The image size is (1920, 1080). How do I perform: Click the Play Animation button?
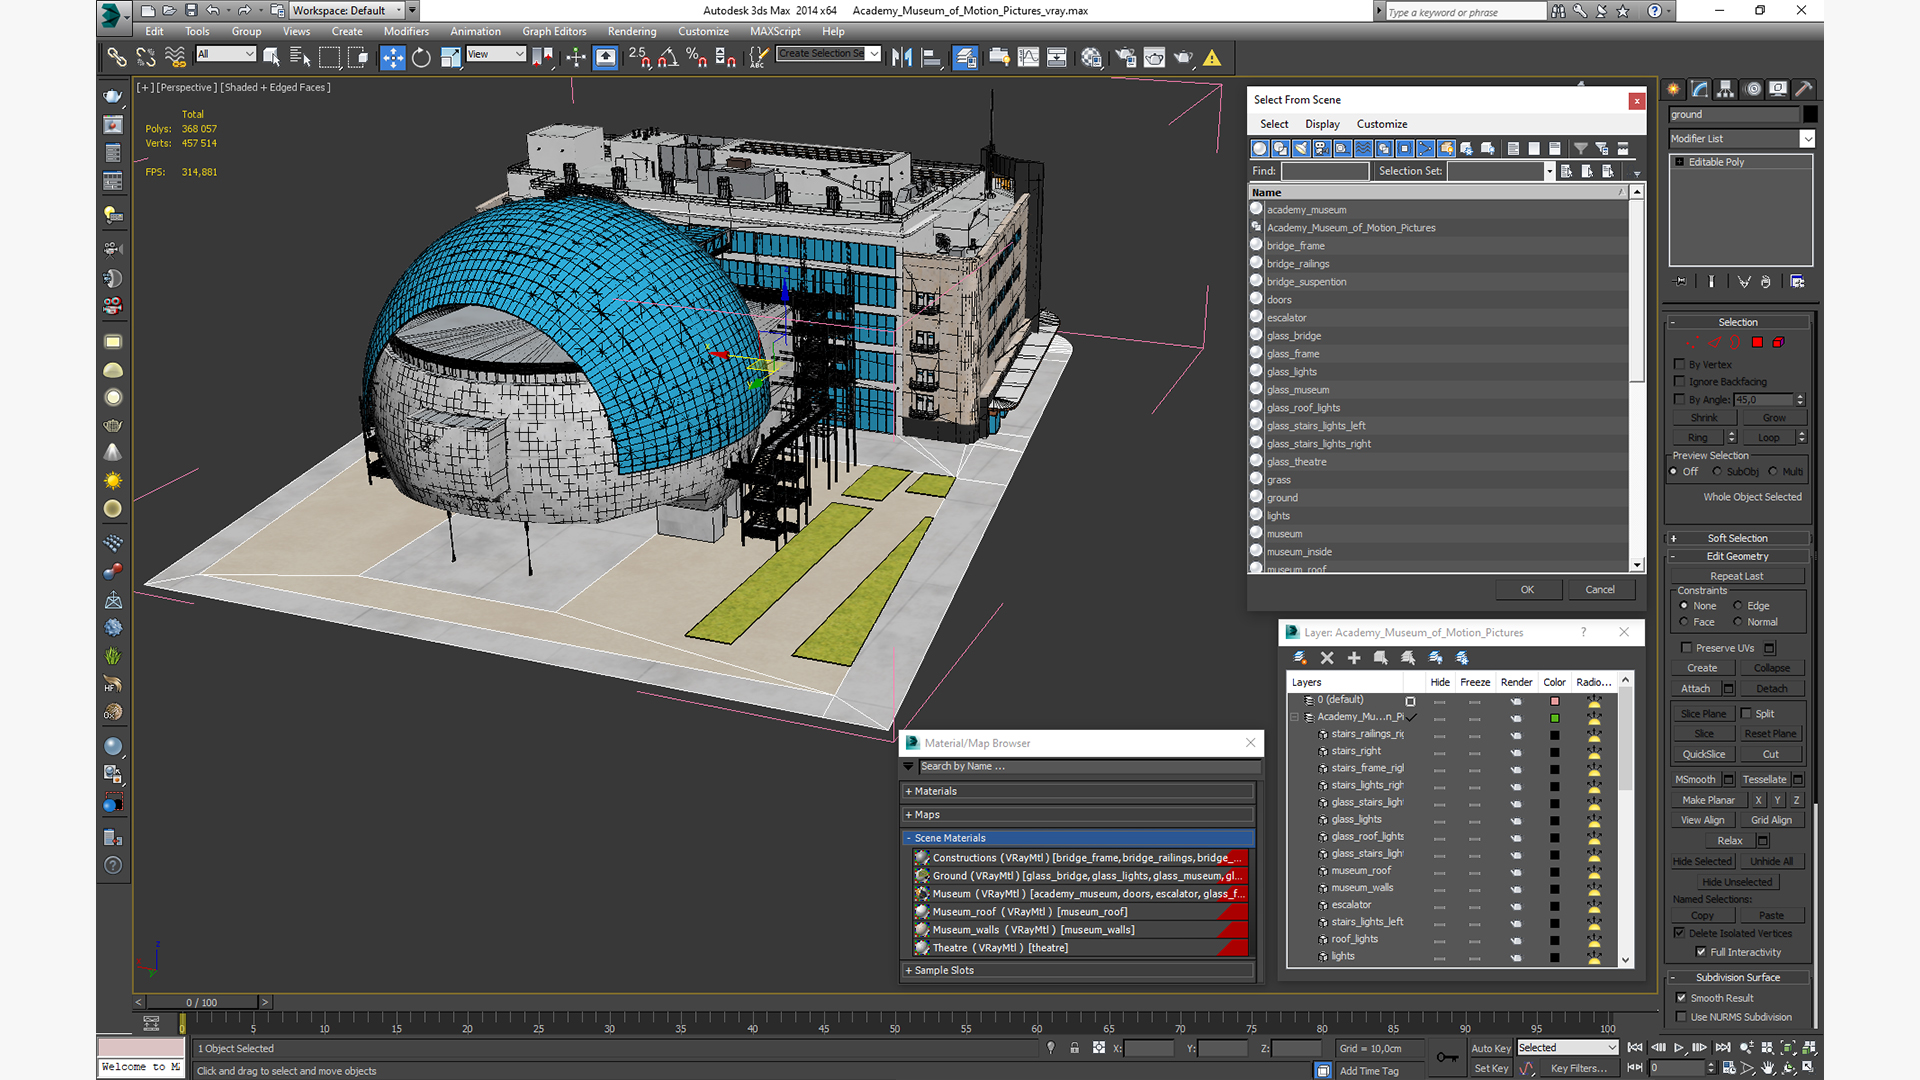(x=1679, y=1048)
